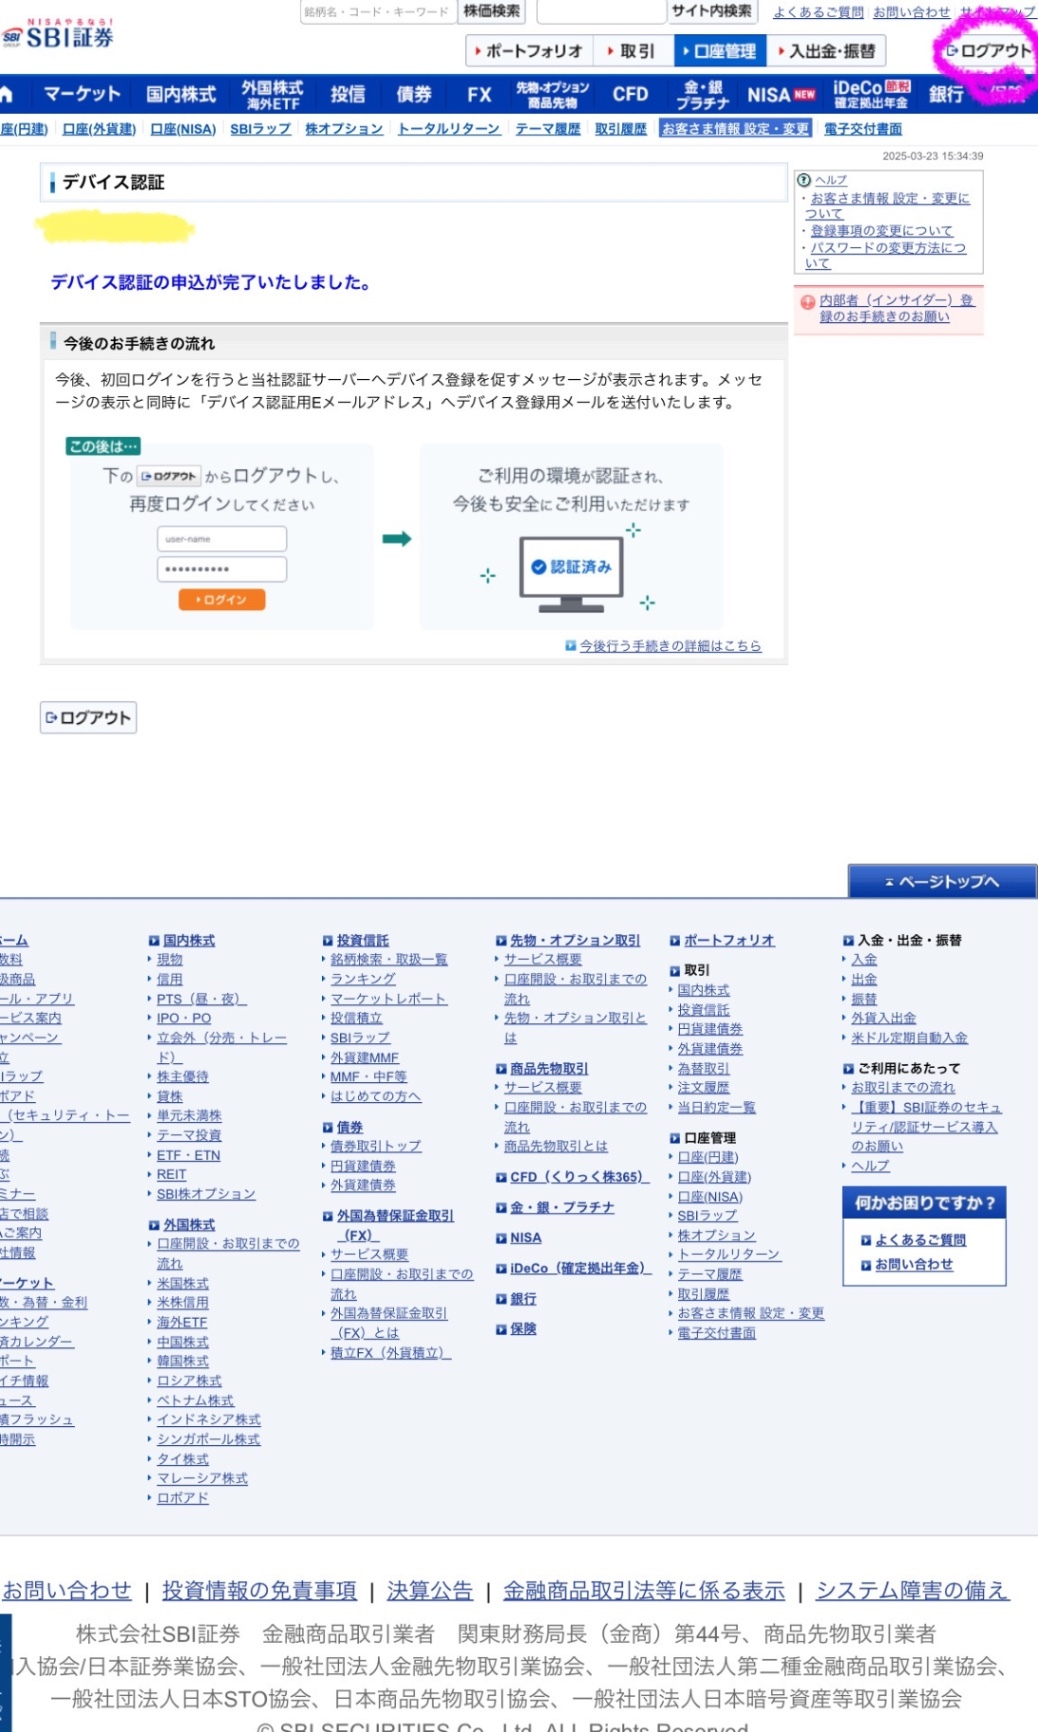This screenshot has width=1038, height=1732.
Task: Open the ヘルプ link in the side panel
Action: tap(830, 180)
